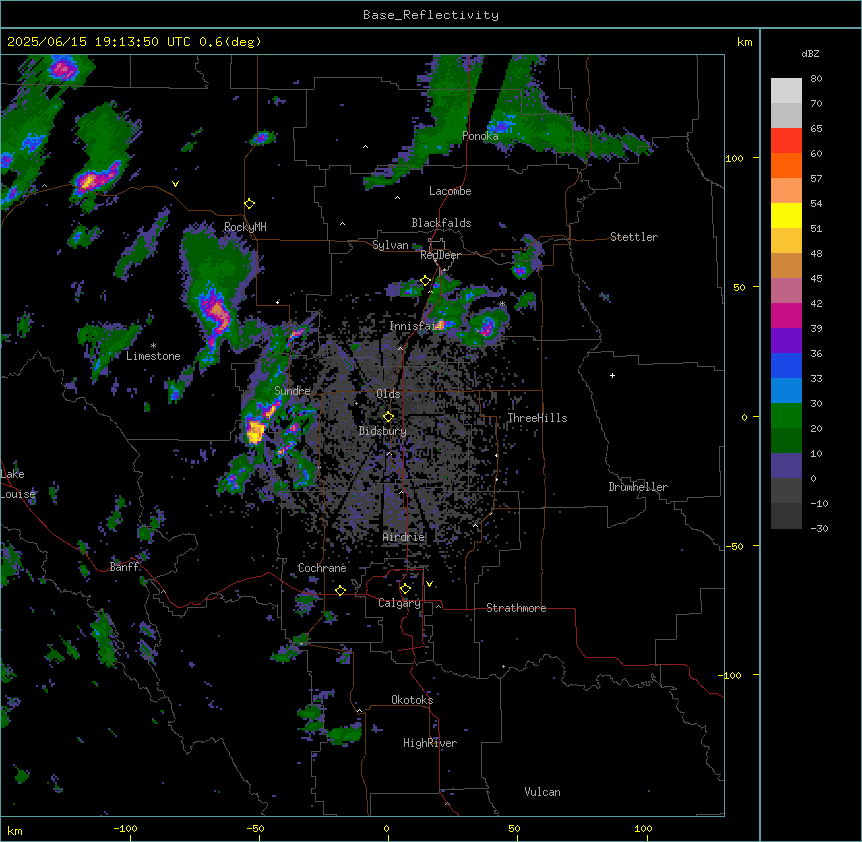Image resolution: width=862 pixels, height=842 pixels.
Task: Click the 50 tick label on the horizontal axis
Action: pos(514,828)
